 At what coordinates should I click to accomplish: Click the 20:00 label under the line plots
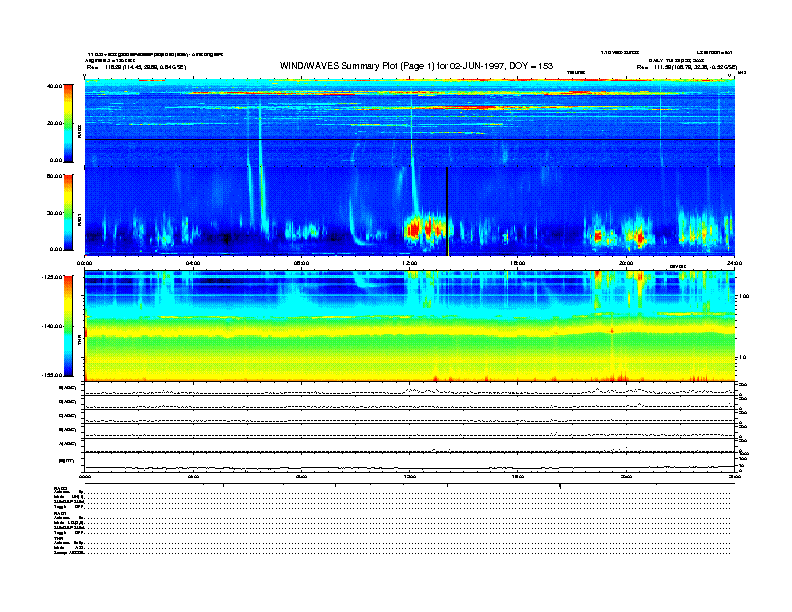(626, 476)
